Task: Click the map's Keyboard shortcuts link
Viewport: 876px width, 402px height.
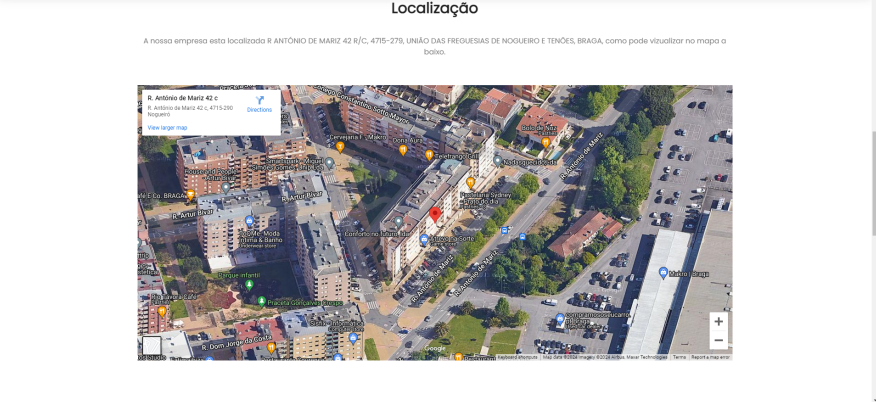Action: [x=518, y=357]
